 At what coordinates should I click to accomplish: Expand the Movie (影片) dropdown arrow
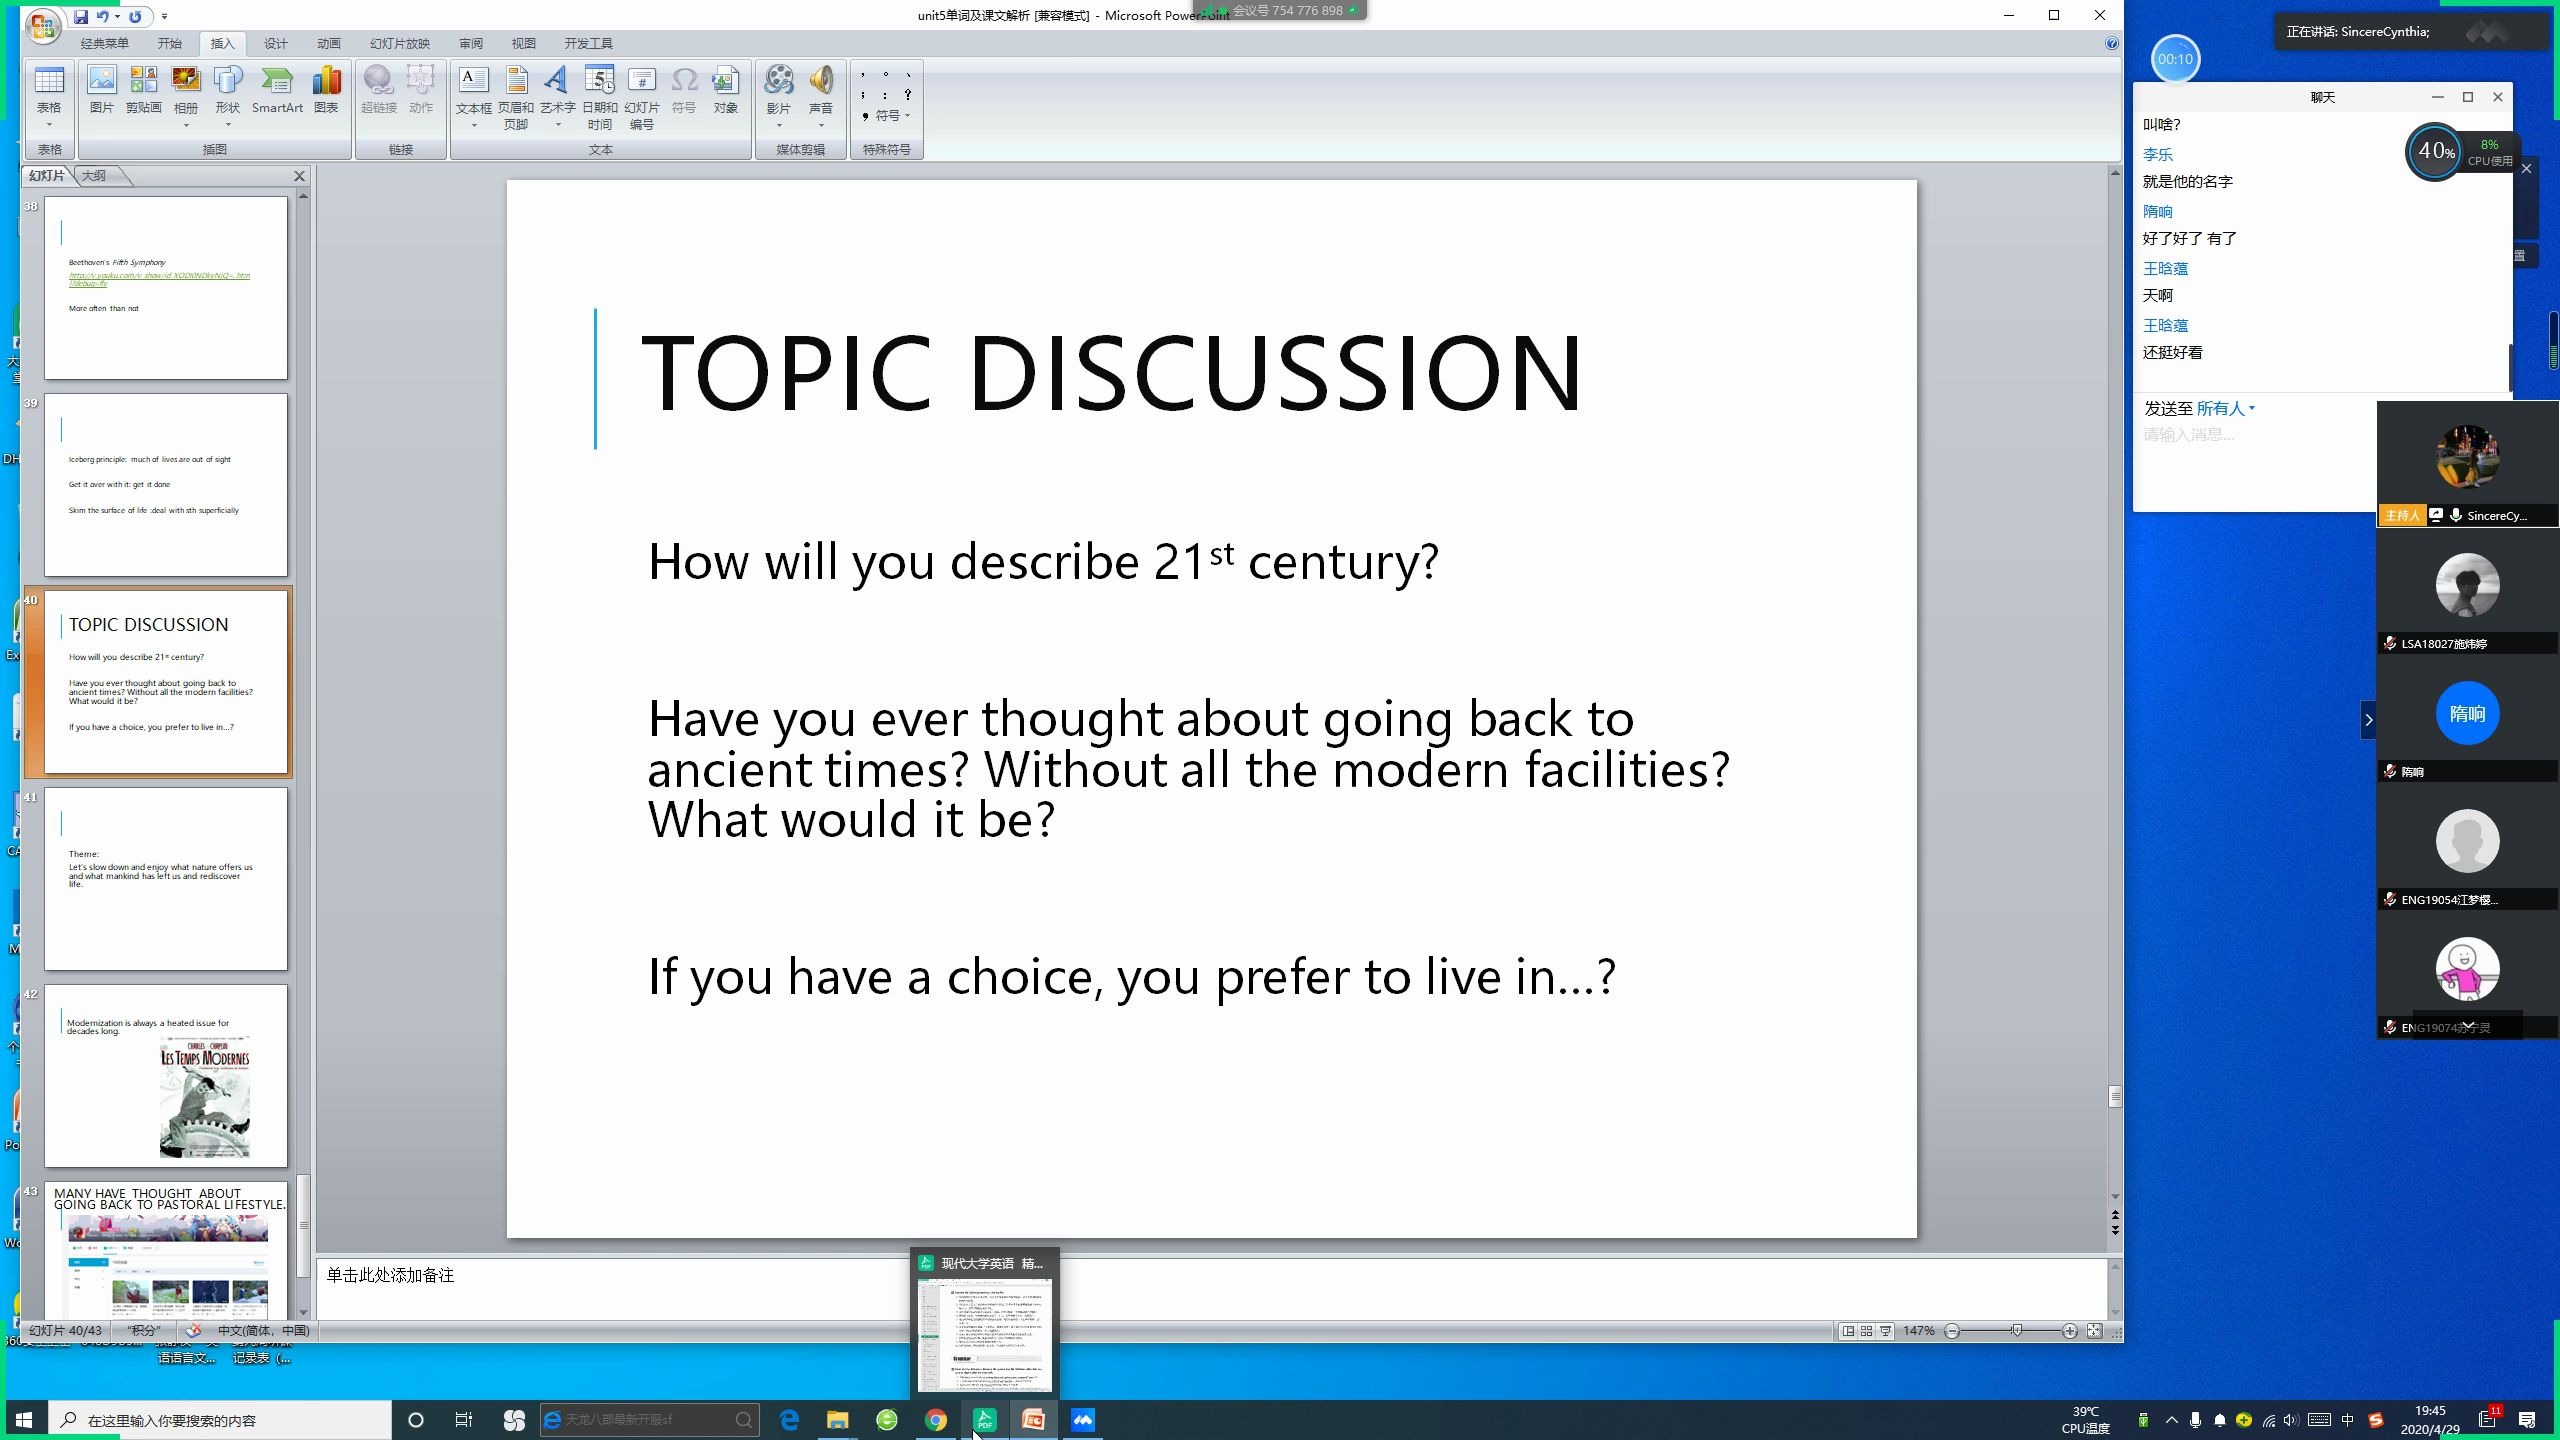779,125
